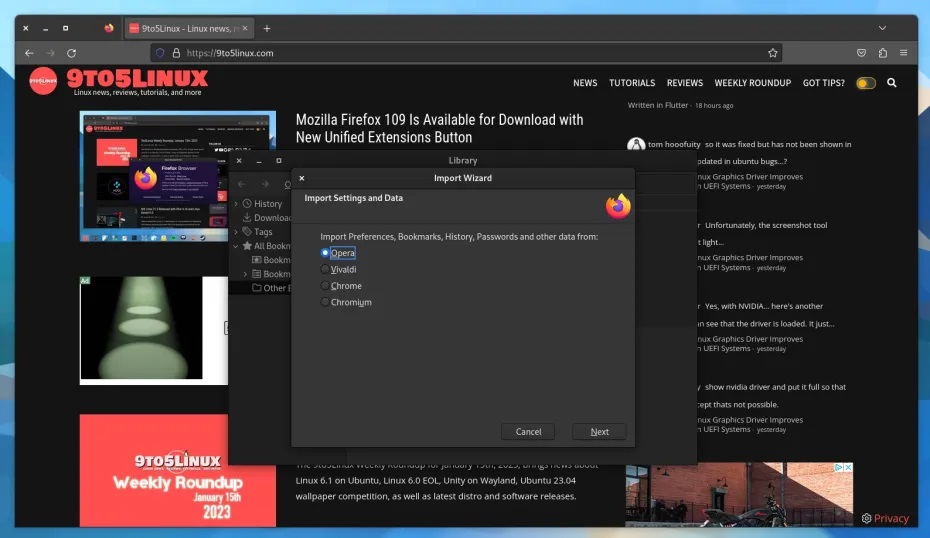Go to the WEEKLY ROUNDUP menu
930x538 pixels.
(x=752, y=83)
